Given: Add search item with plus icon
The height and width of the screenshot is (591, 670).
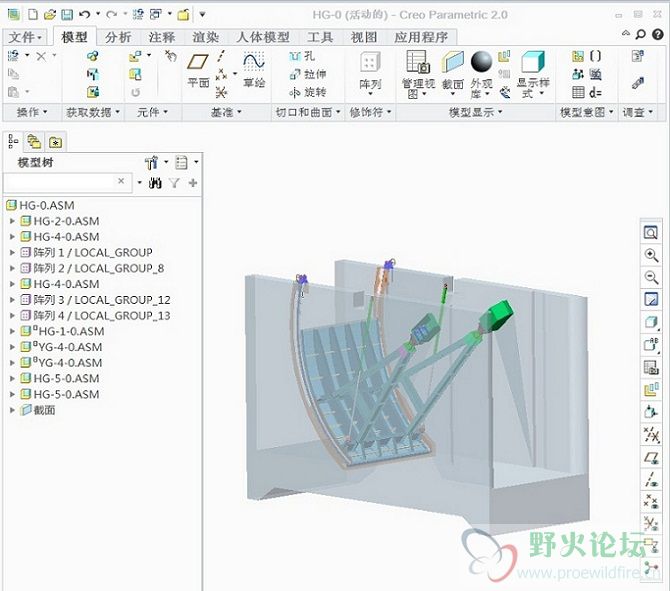Looking at the screenshot, I should point(193,183).
